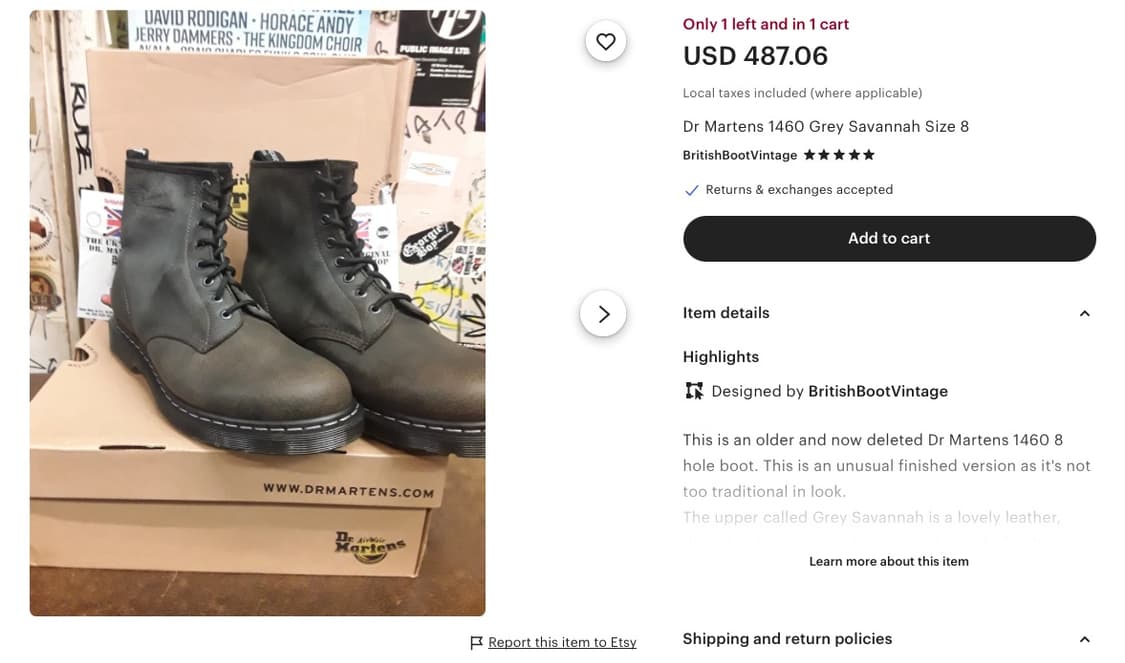Viewport: 1125px width, 663px height.
Task: Click Shipping and return policies heading
Action: pos(787,639)
